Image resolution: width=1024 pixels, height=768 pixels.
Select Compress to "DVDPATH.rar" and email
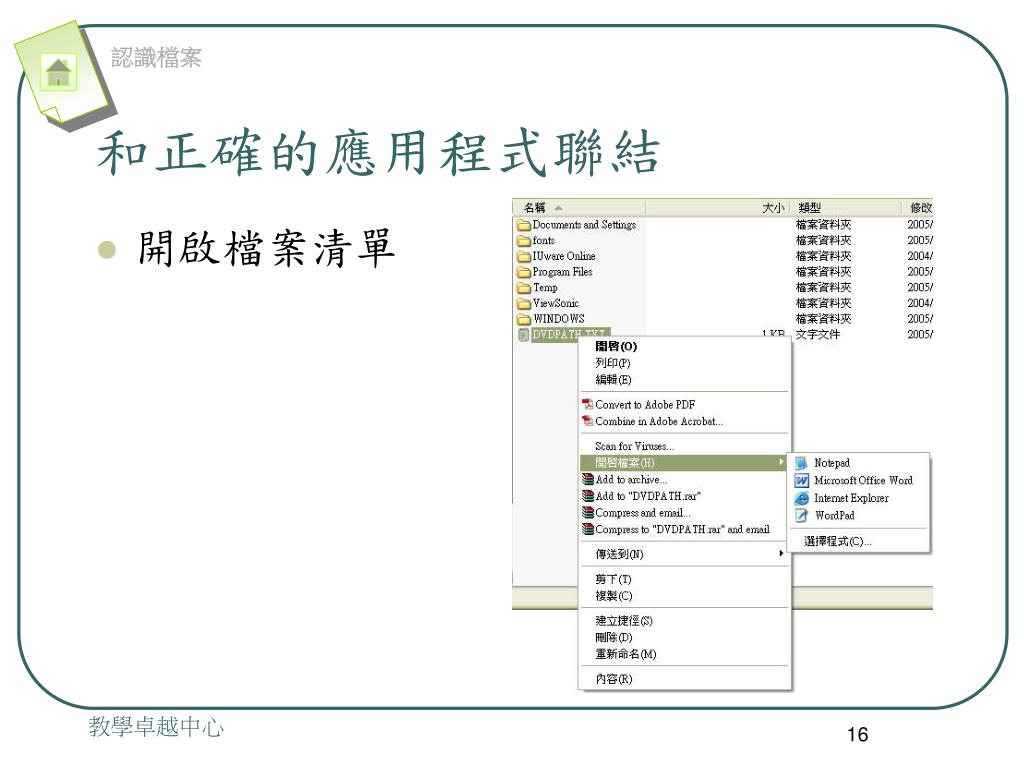(x=684, y=530)
